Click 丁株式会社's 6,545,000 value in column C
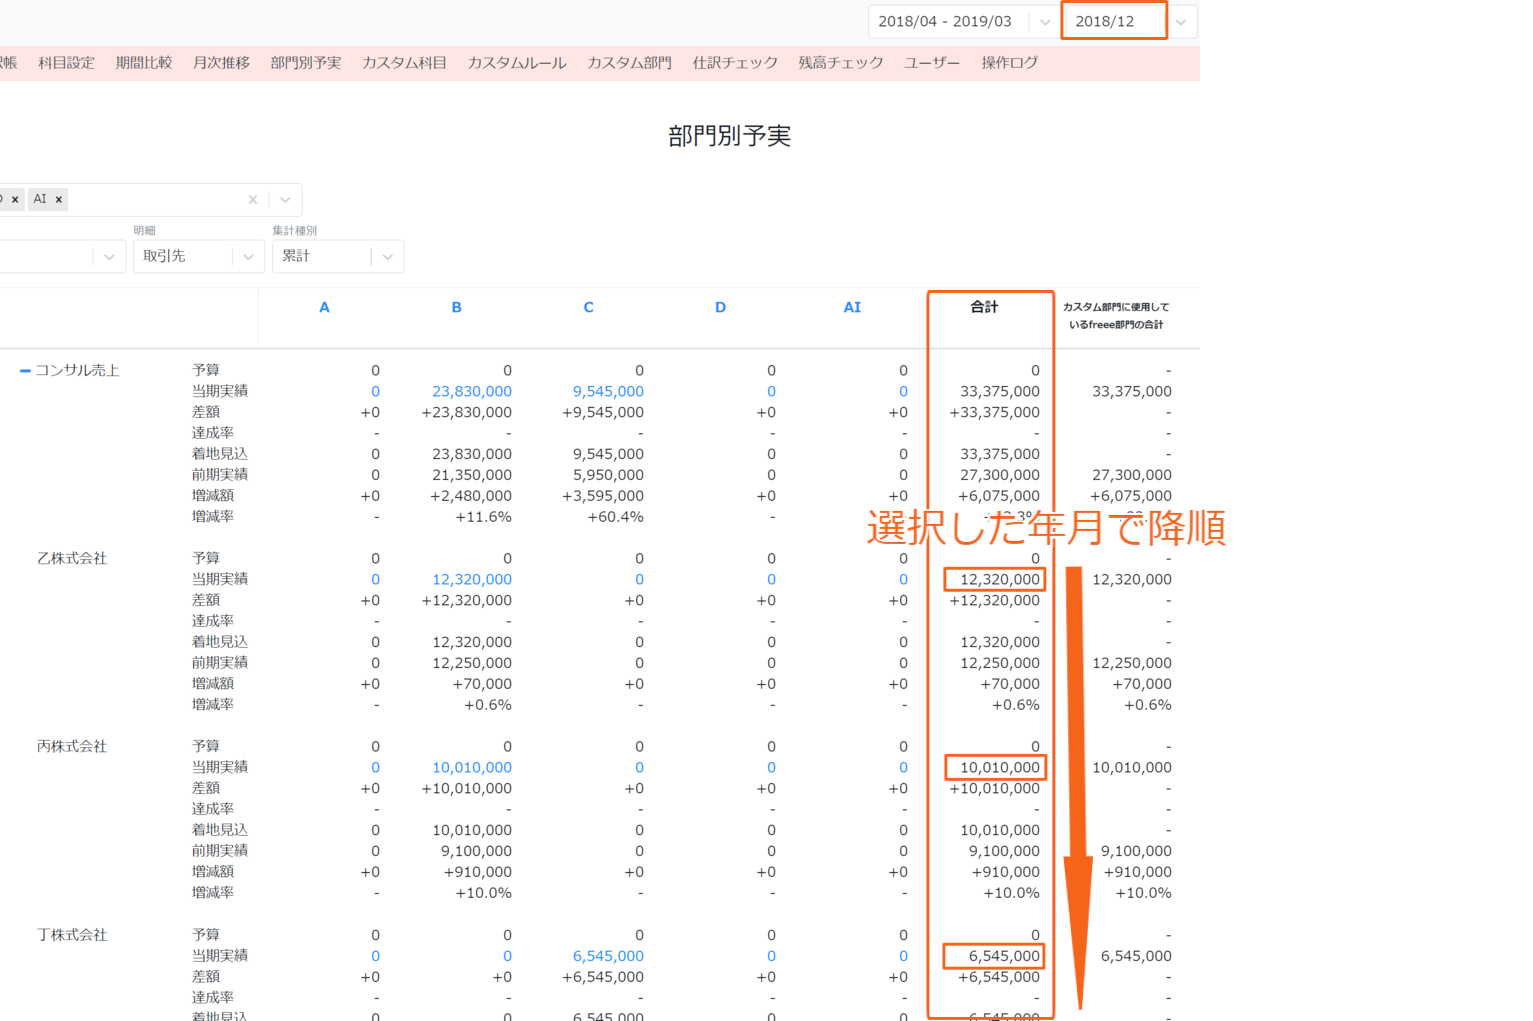The image size is (1533, 1021). [608, 956]
